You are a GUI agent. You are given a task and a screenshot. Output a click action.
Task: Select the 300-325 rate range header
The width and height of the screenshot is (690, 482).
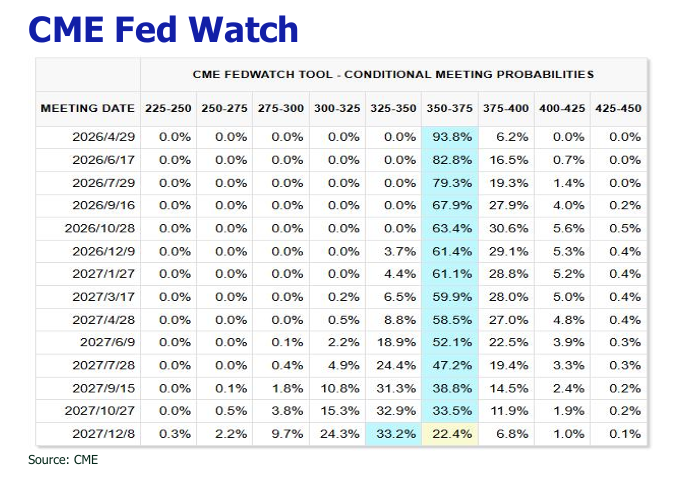pos(338,108)
